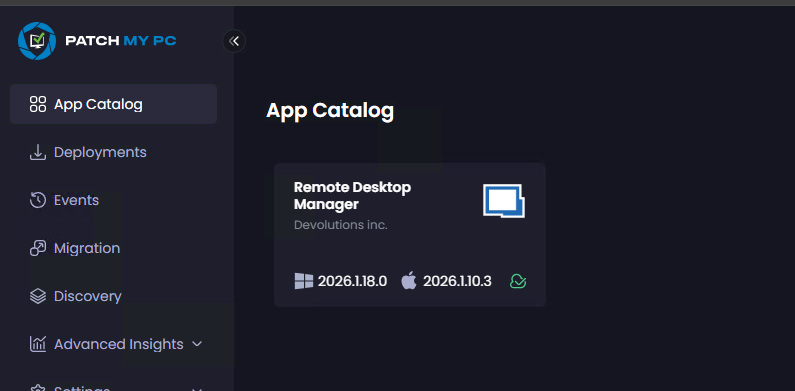Click the Migration arrow icon
795x391 pixels.
tap(38, 248)
